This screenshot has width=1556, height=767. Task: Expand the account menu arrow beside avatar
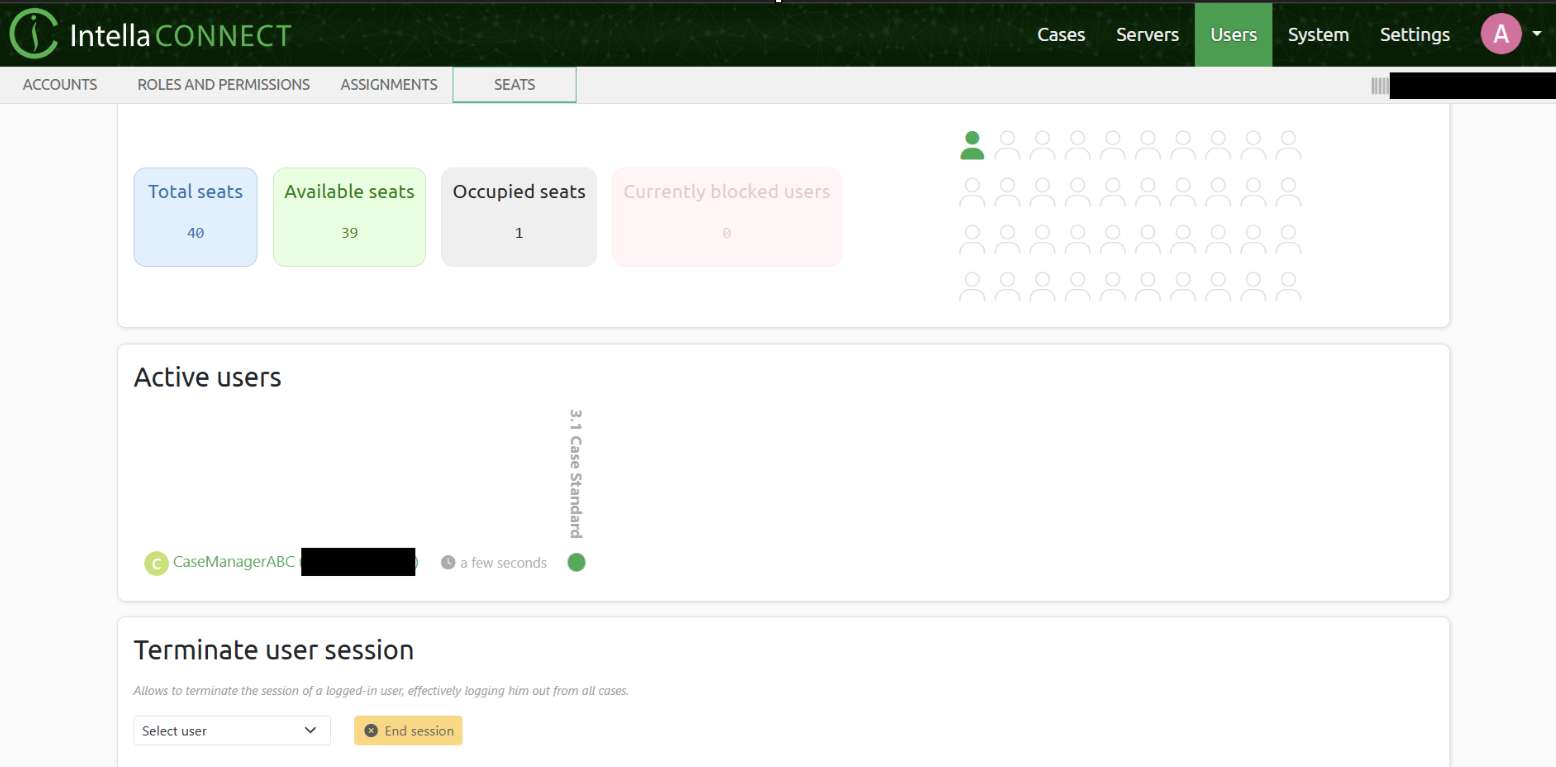coord(1537,35)
